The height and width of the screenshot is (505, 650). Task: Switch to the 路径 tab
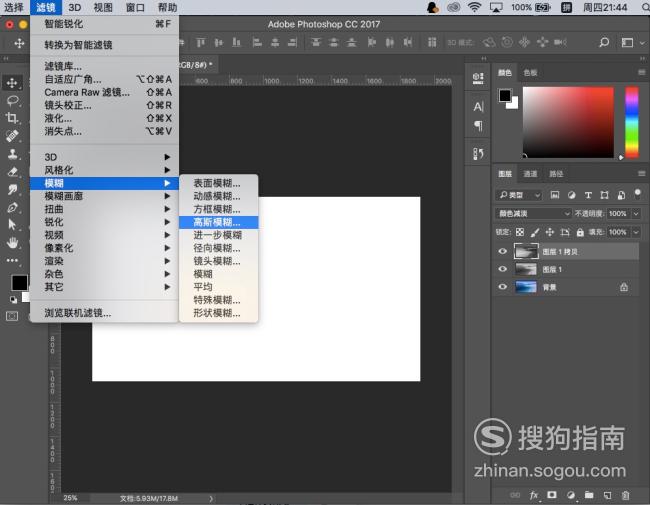click(x=556, y=174)
